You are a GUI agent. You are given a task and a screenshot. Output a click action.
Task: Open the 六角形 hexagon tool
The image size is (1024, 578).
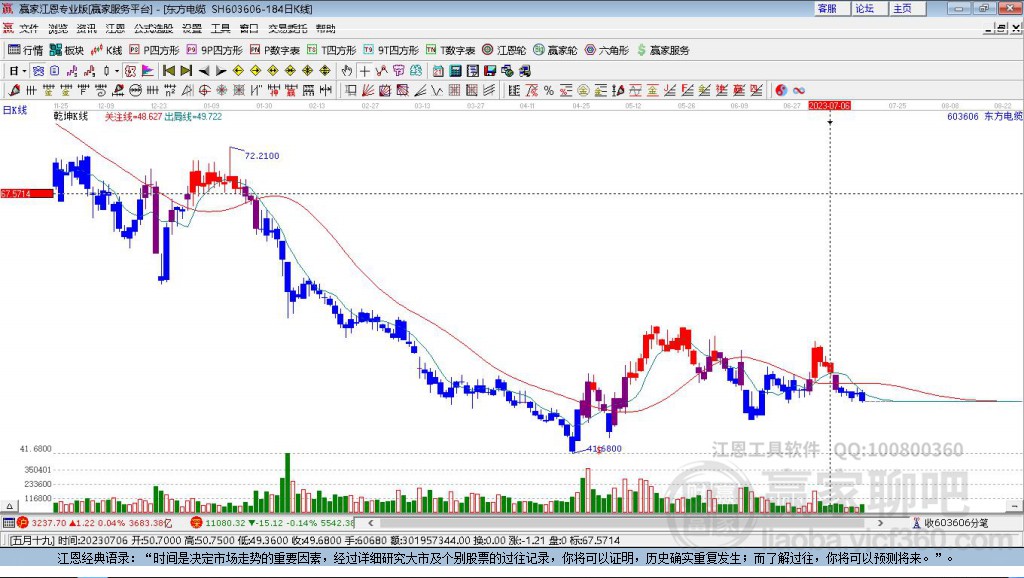(x=607, y=50)
